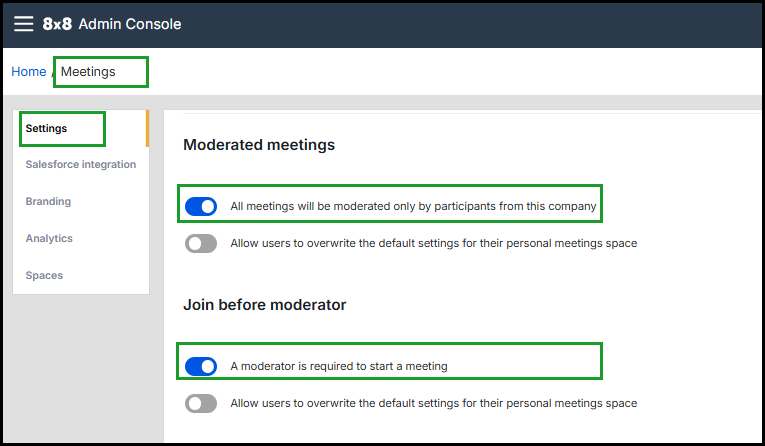Select the Settings sidebar tab
The width and height of the screenshot is (765, 446).
(47, 128)
